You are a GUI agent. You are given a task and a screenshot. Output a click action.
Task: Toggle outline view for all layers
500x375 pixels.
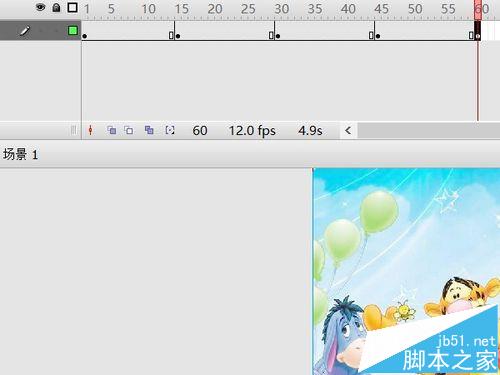tap(72, 7)
